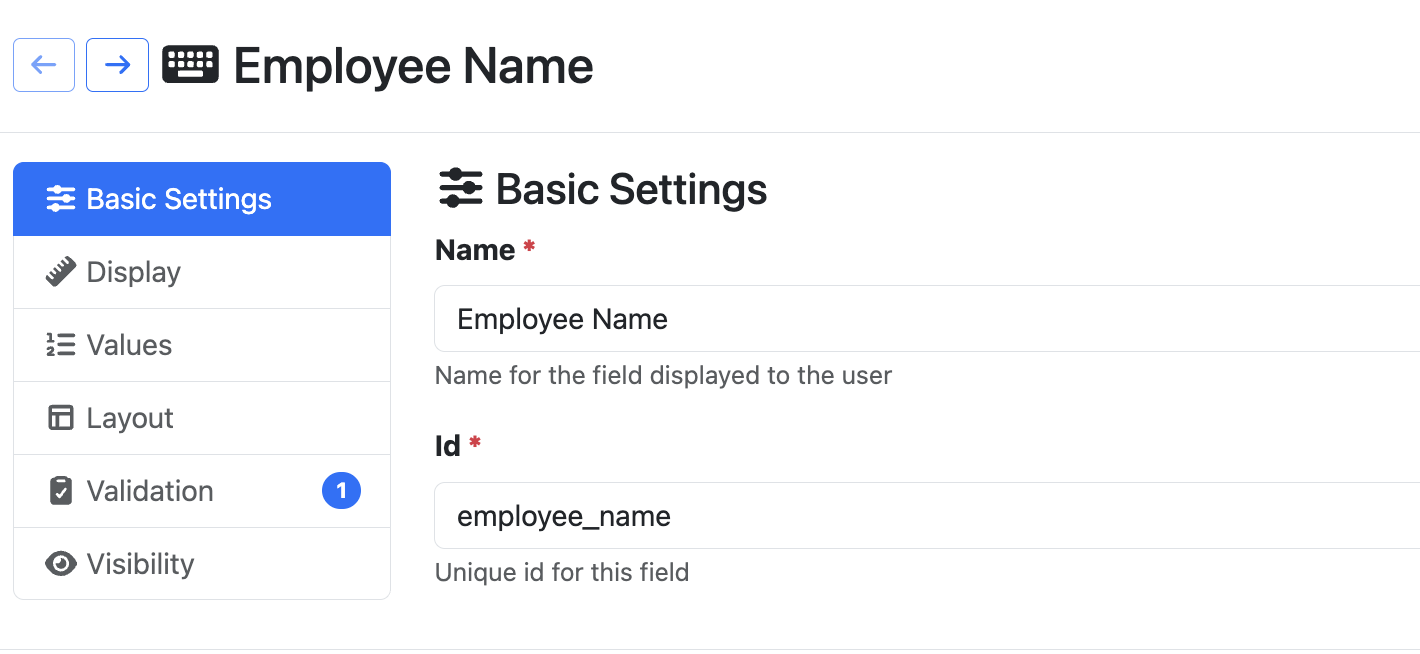Click the eye icon next to Visibility
This screenshot has width=1420, height=654.
point(61,564)
